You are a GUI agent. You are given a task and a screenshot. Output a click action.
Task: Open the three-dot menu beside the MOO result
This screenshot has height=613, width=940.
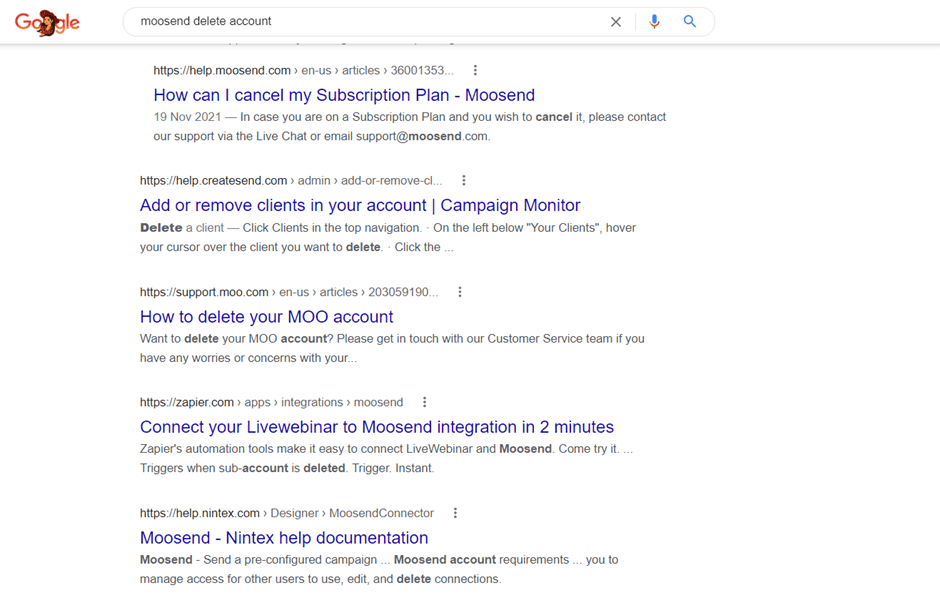[459, 291]
